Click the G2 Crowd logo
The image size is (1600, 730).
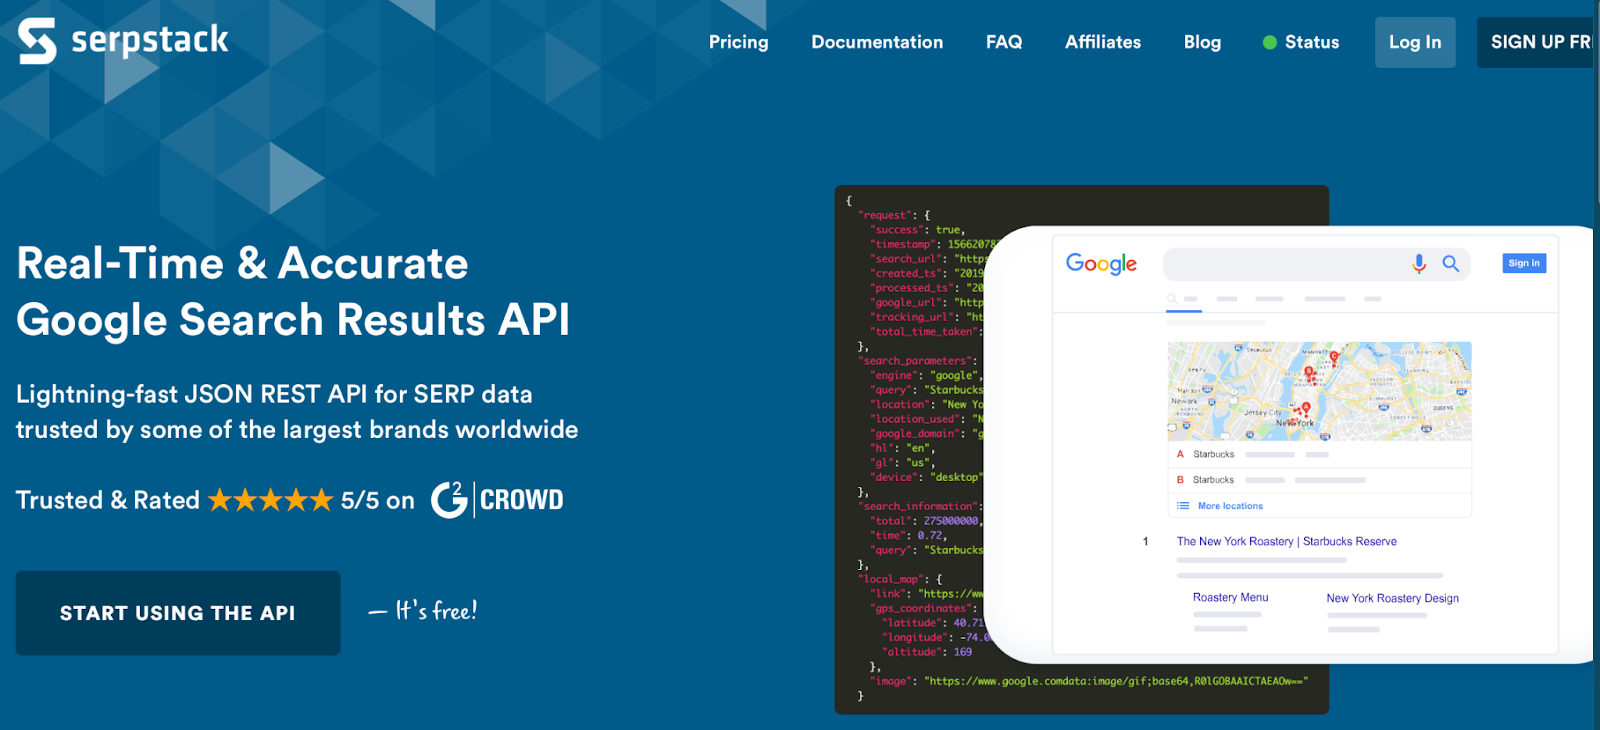pyautogui.click(x=497, y=499)
